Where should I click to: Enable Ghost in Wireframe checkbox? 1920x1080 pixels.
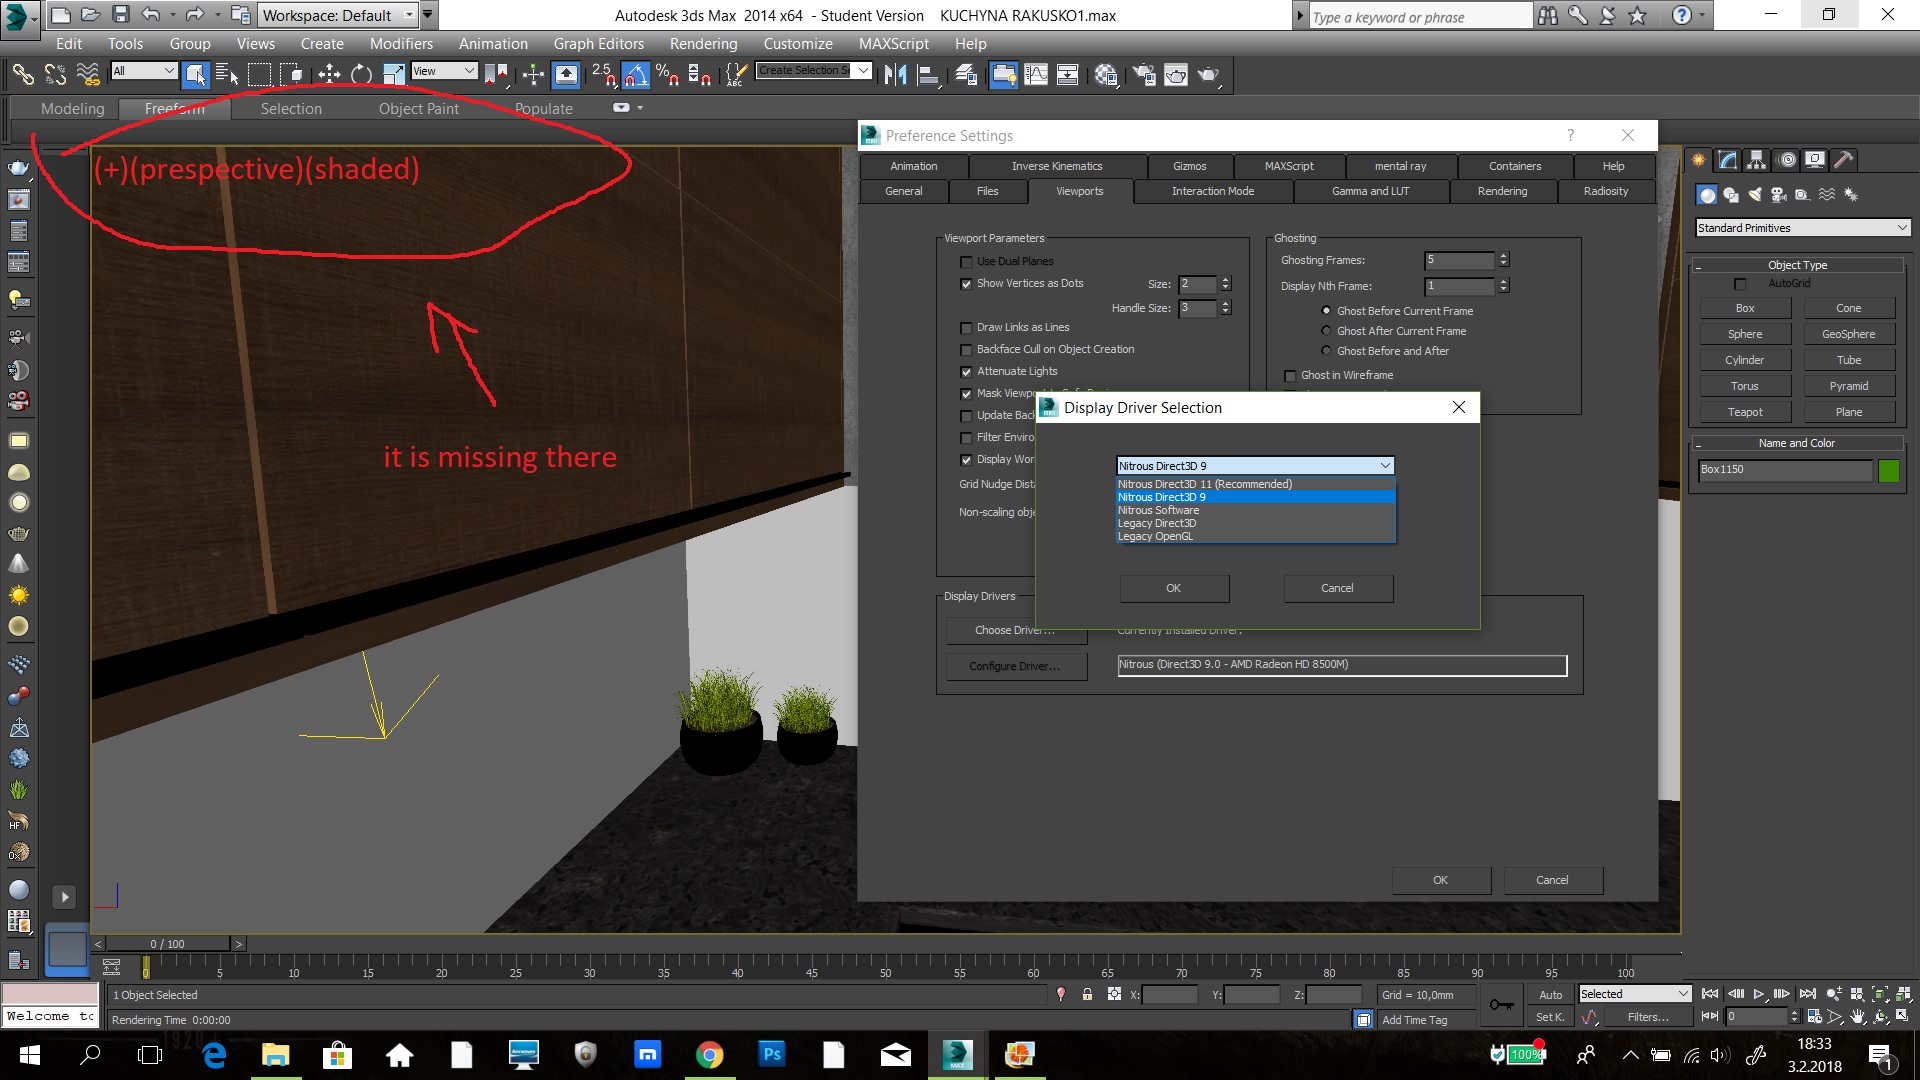pyautogui.click(x=1290, y=376)
